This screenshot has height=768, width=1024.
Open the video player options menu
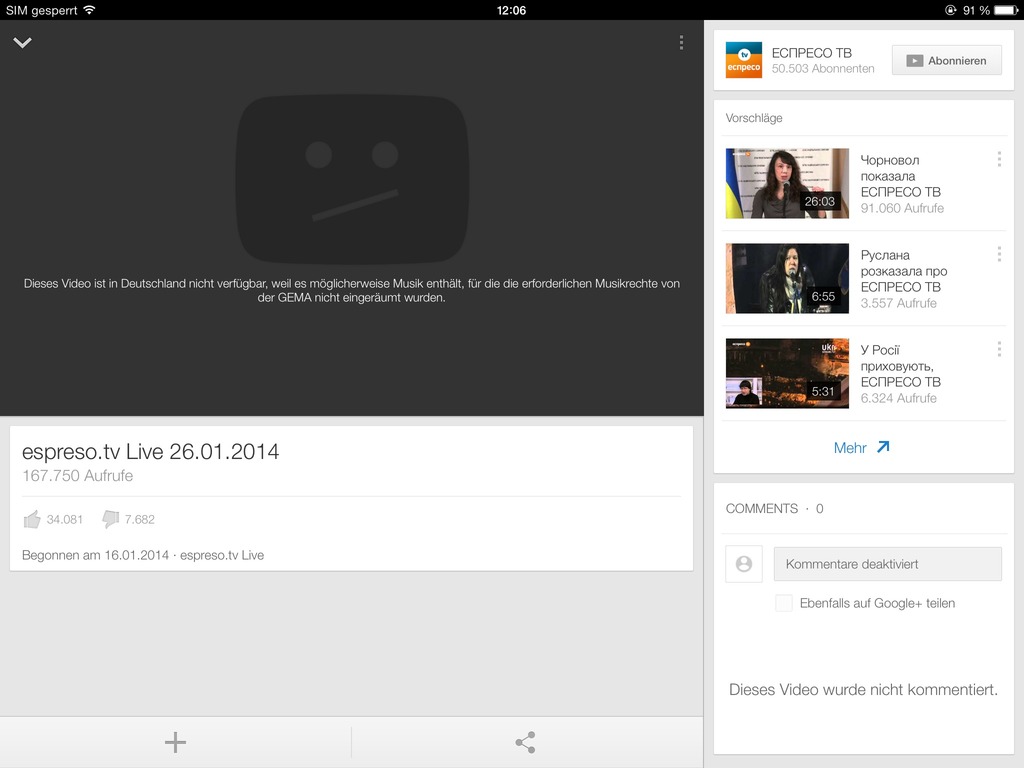point(681,42)
